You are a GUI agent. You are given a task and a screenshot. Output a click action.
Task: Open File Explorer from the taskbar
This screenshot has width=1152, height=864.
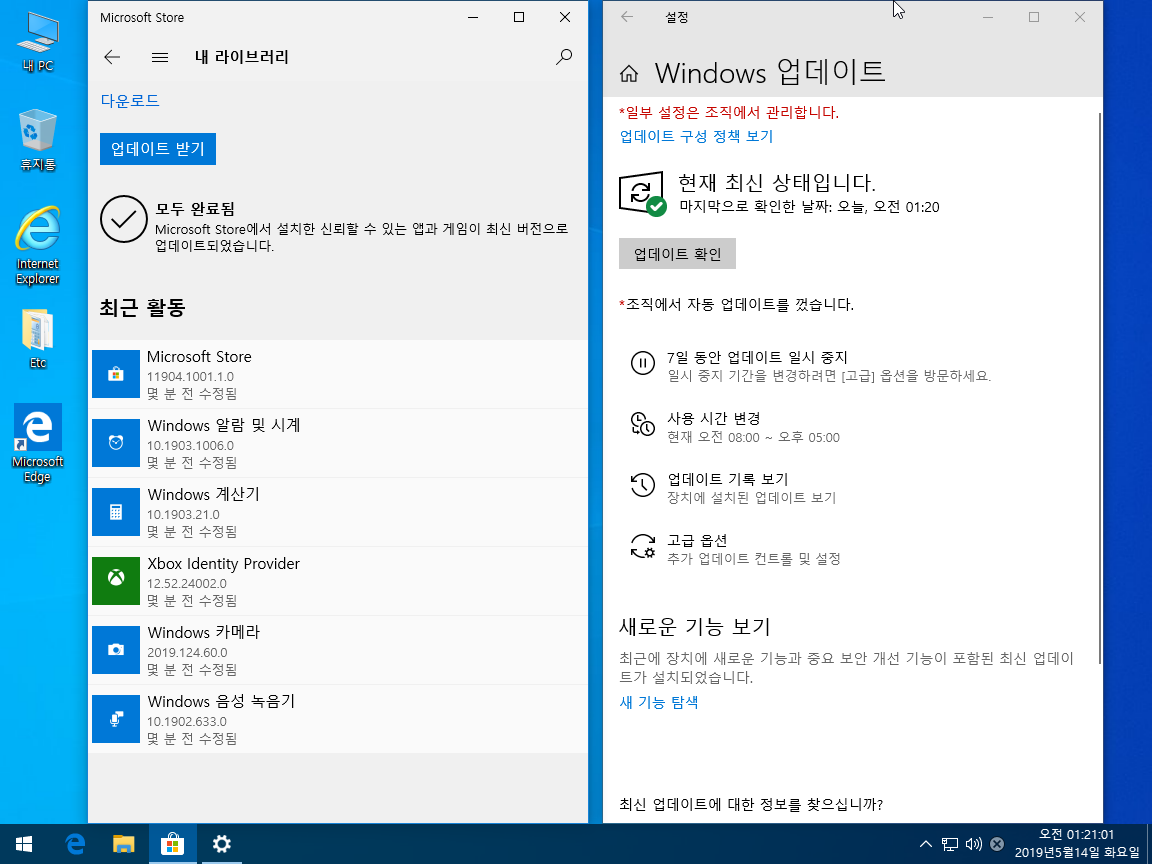[123, 844]
